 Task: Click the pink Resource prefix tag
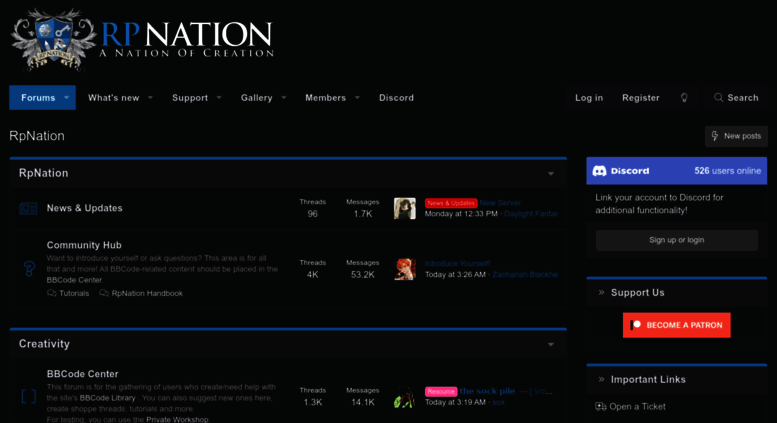tap(441, 391)
